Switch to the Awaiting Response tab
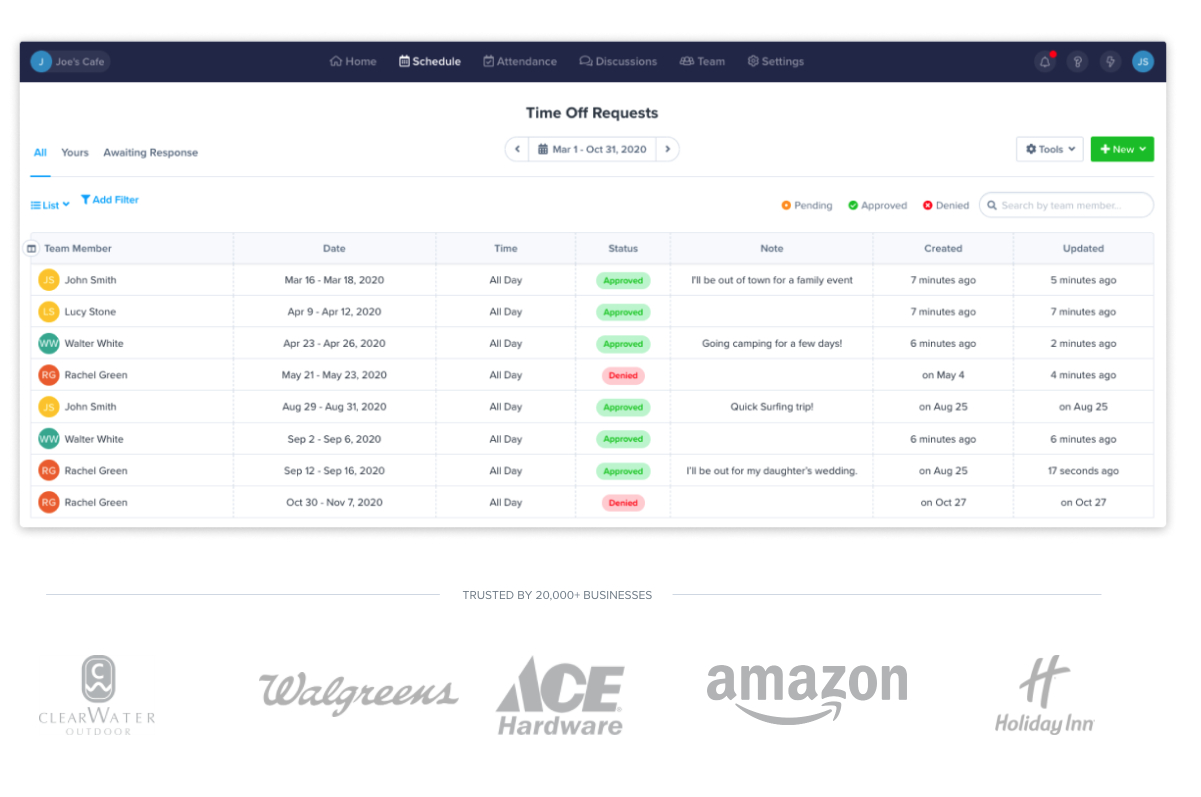This screenshot has height=797, width=1201. 151,153
